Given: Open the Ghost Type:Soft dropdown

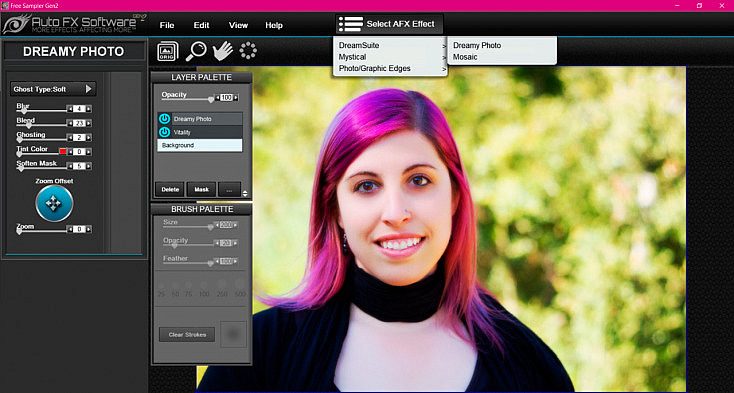Looking at the screenshot, I should [x=53, y=89].
